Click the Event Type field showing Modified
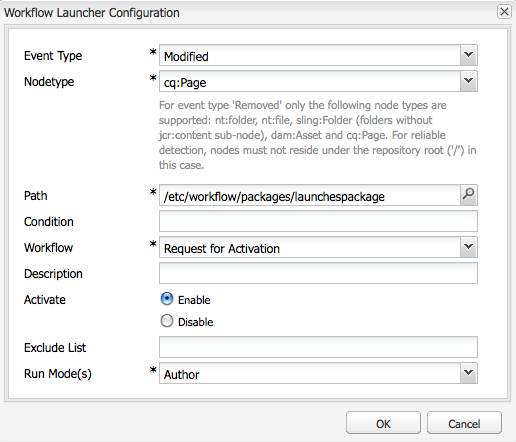Image resolution: width=516 pixels, height=442 pixels. (x=310, y=55)
